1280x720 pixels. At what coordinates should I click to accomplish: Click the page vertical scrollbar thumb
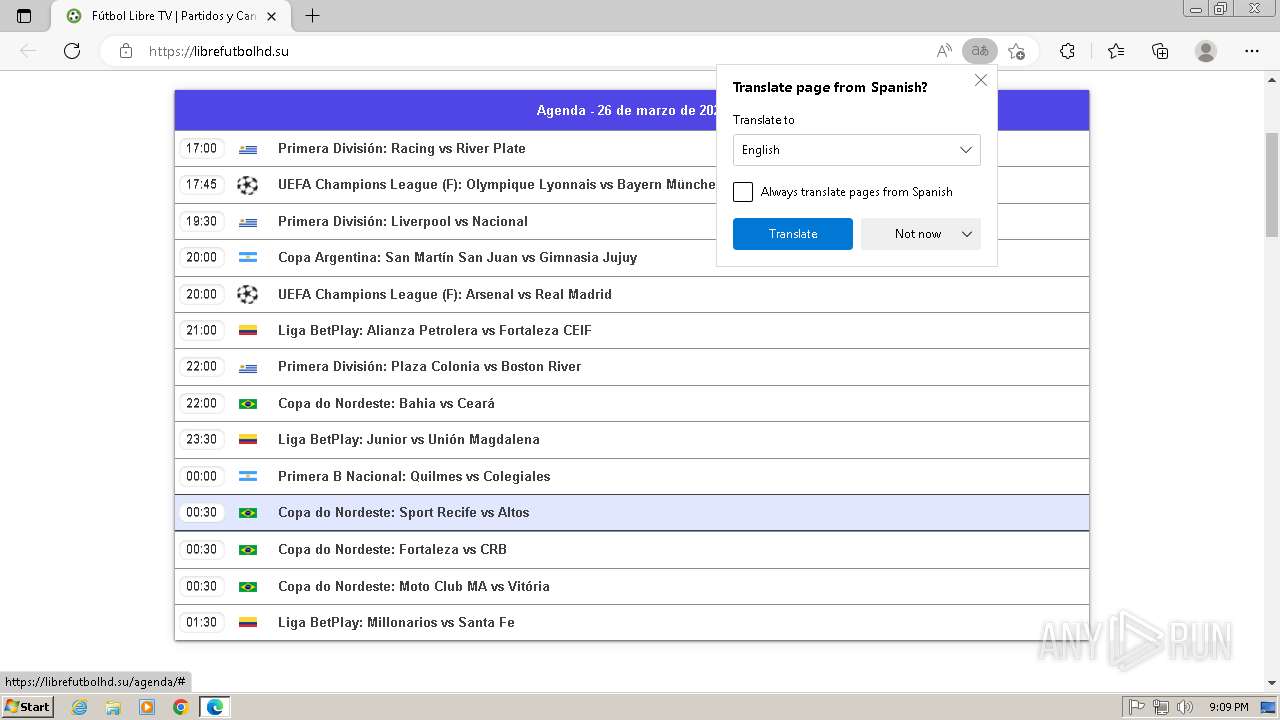[x=1272, y=184]
